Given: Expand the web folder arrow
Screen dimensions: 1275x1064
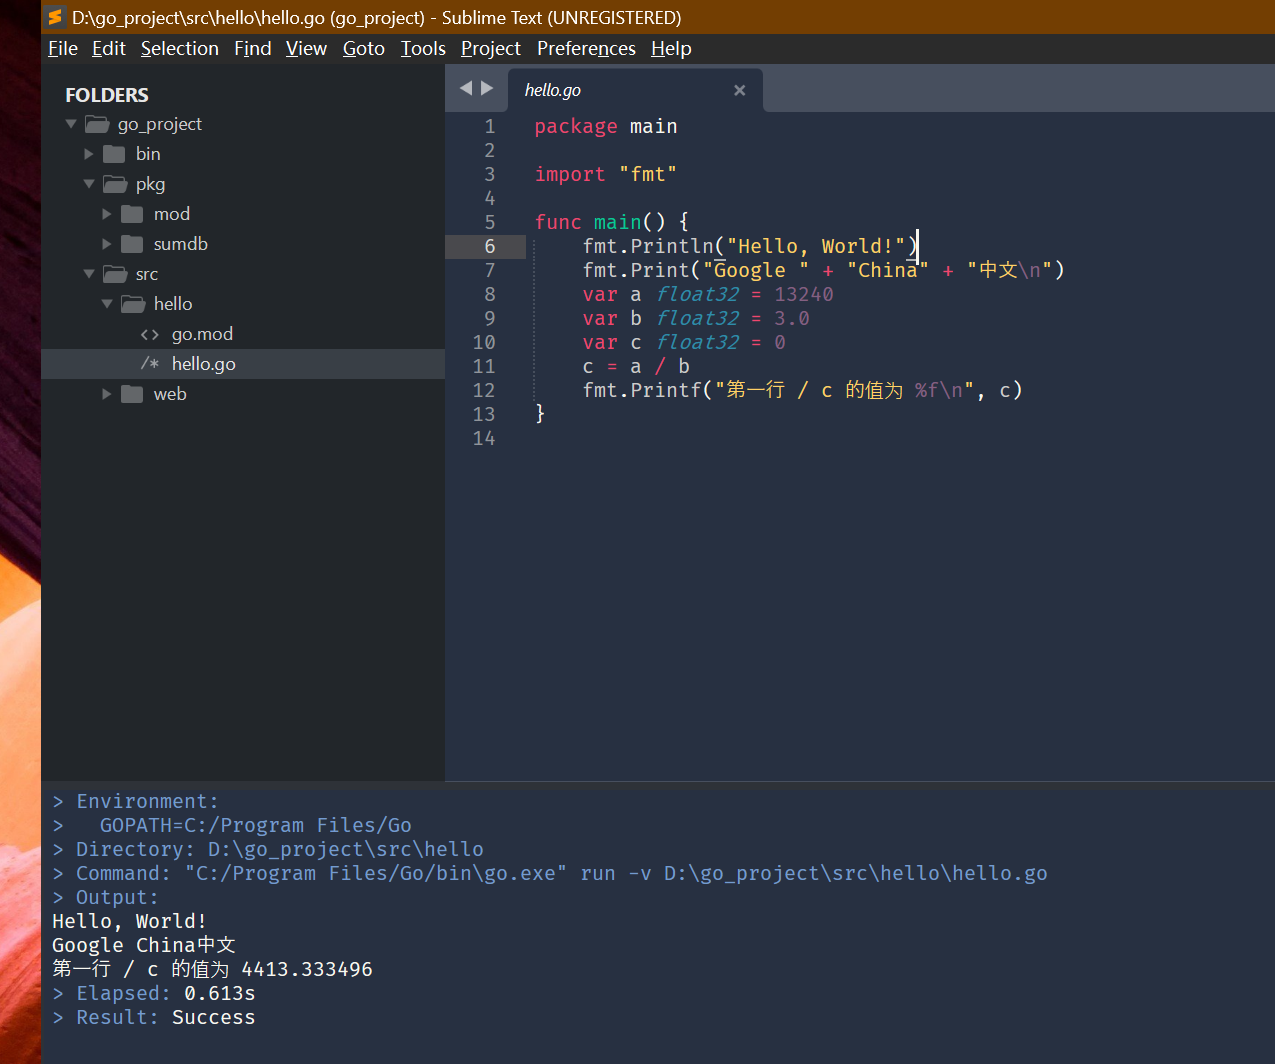Looking at the screenshot, I should [107, 394].
